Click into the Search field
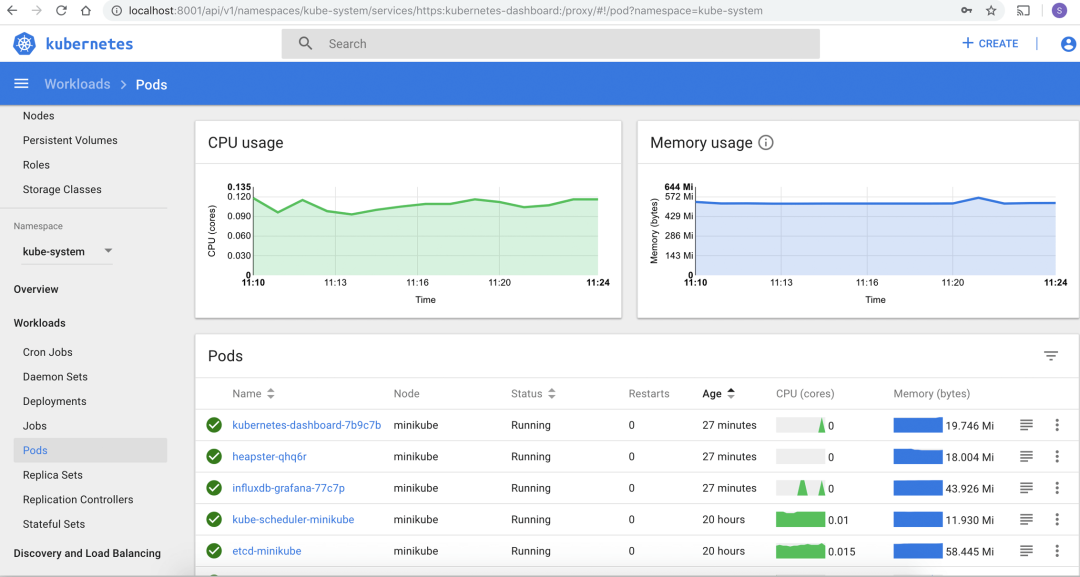 click(x=550, y=43)
